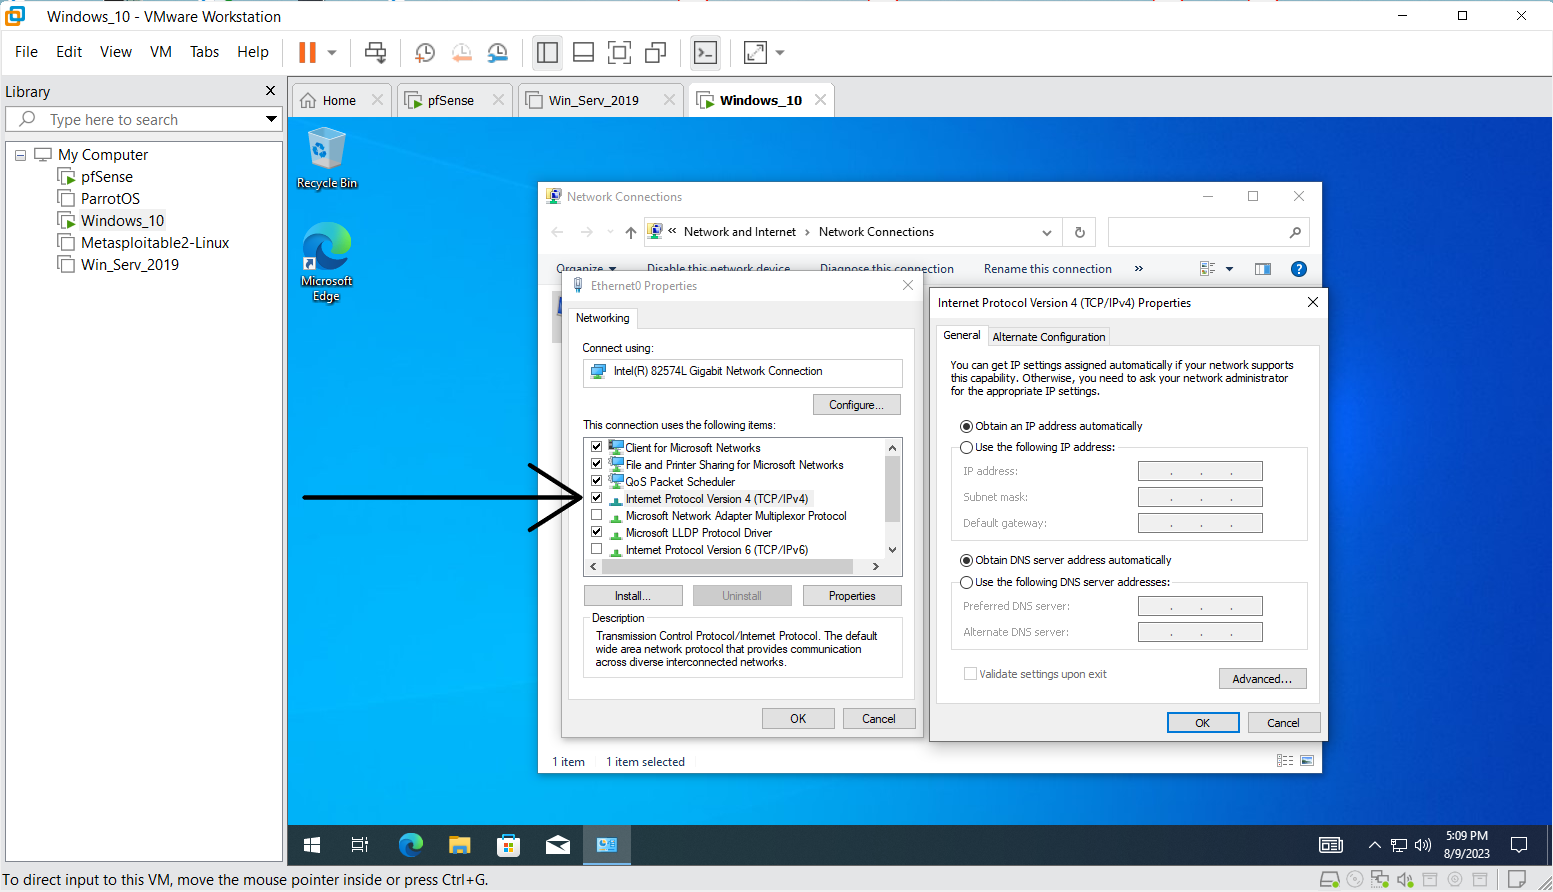Expand the address bar history dropdown
Viewport: 1553px width, 892px height.
(x=1047, y=232)
